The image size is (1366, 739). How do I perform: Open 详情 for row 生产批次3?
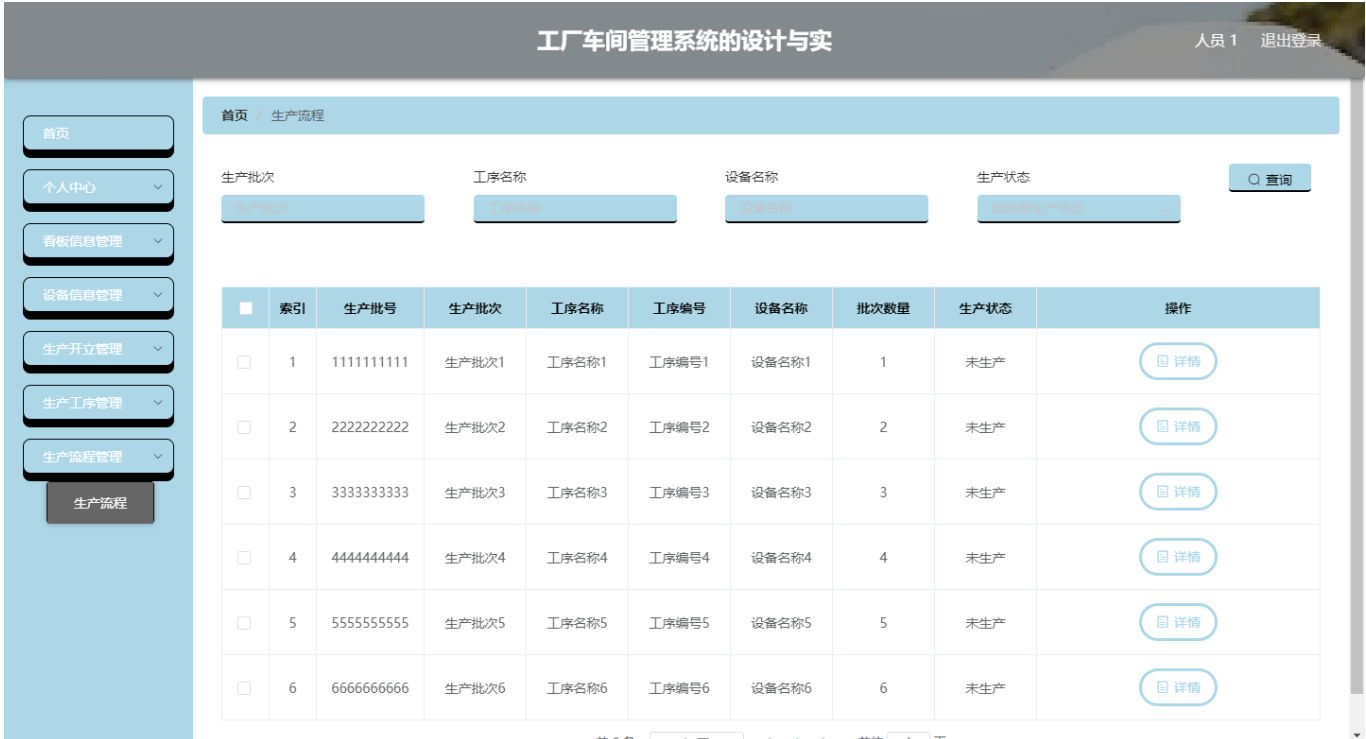point(1178,492)
